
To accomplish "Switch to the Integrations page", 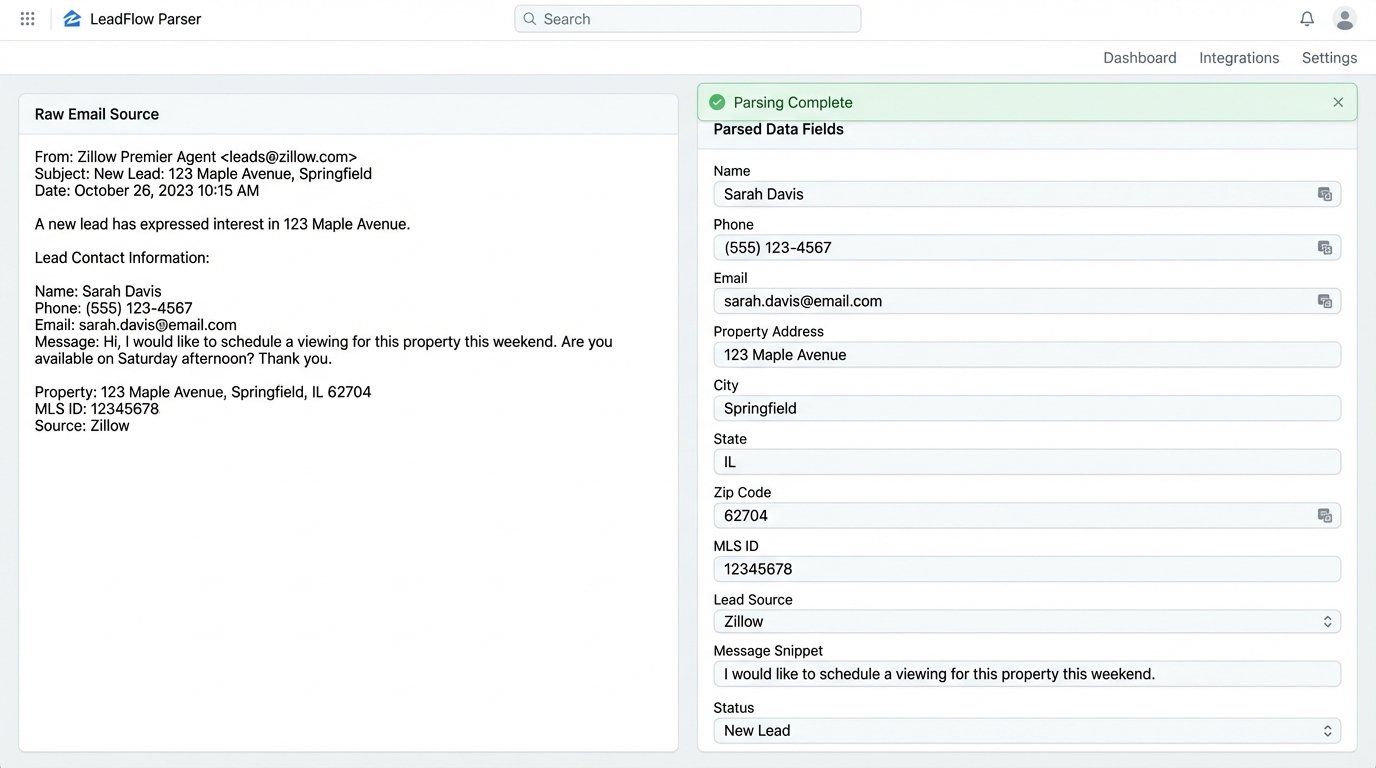I will click(x=1238, y=57).
